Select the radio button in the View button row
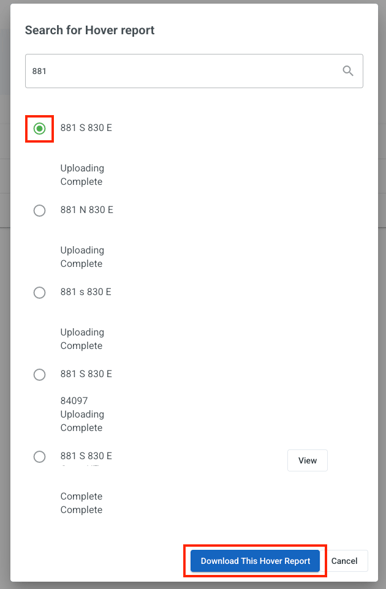 click(39, 456)
